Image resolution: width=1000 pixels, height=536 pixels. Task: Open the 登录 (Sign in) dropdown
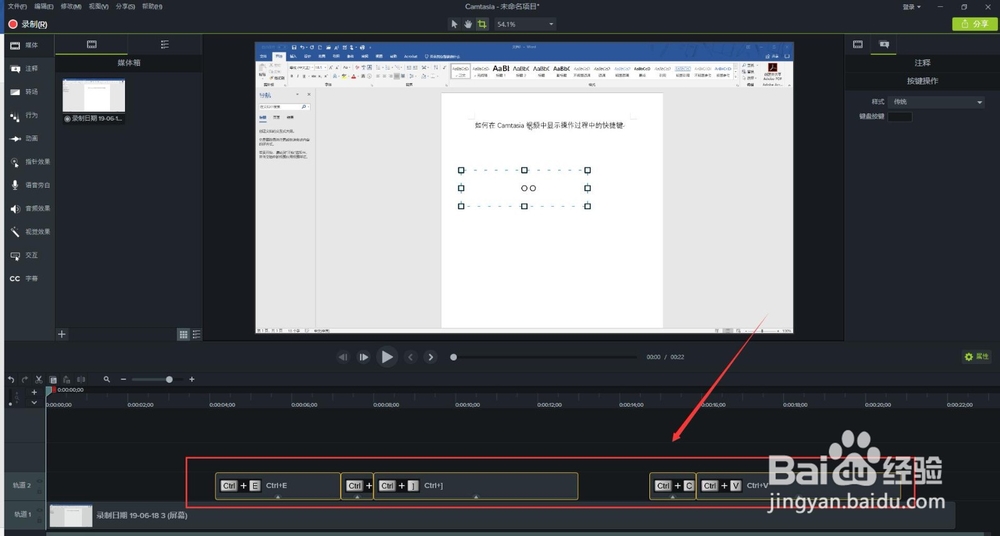(x=911, y=7)
